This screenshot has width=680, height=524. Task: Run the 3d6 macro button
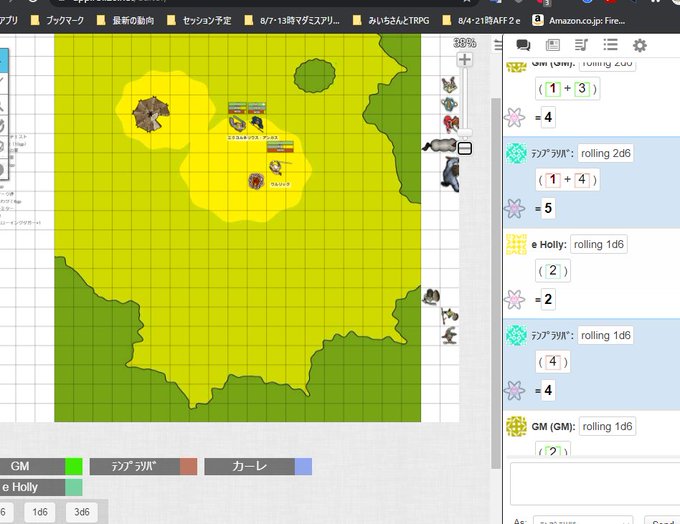click(x=82, y=512)
